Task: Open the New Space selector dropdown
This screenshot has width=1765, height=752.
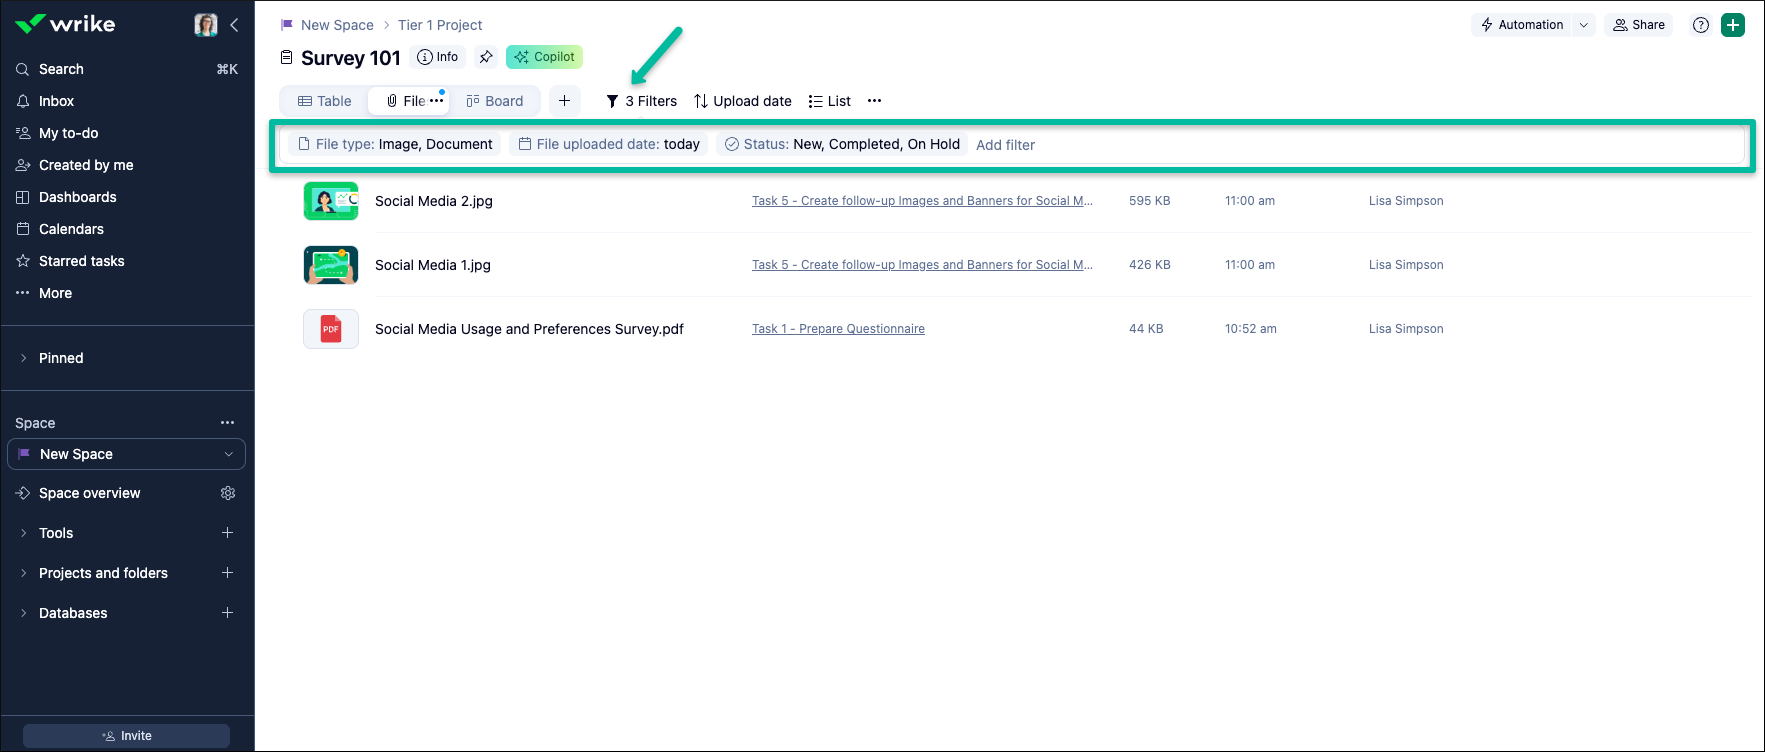Action: 126,454
